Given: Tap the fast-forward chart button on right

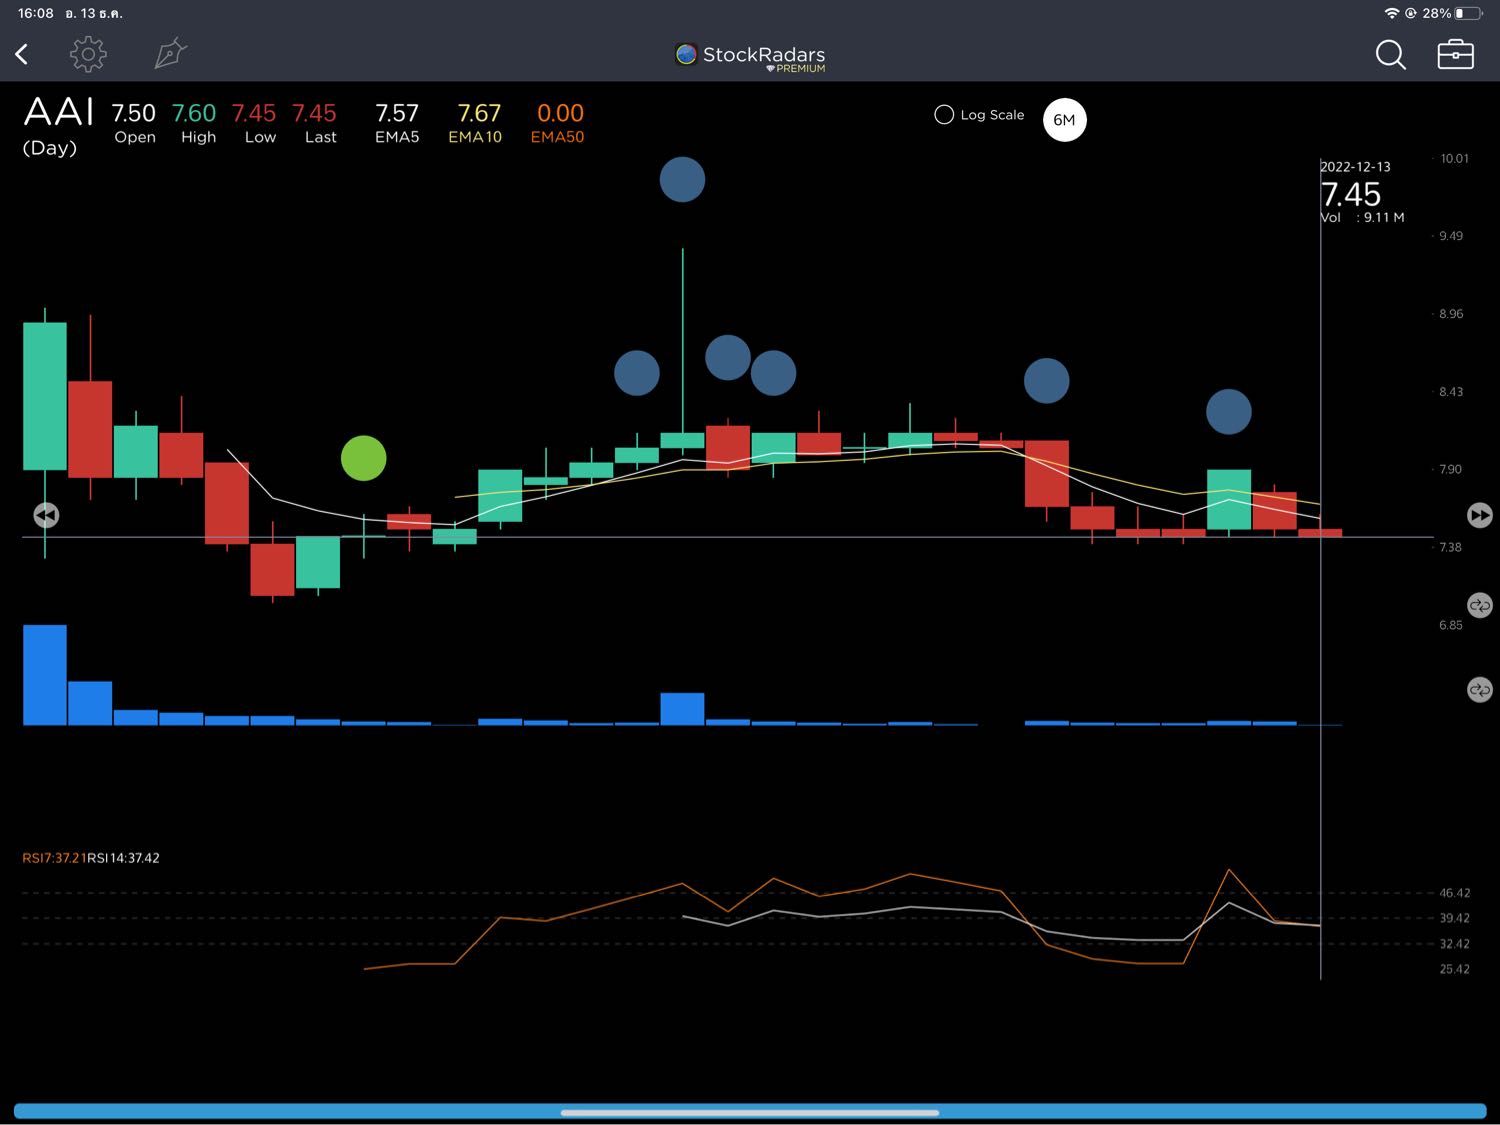Looking at the screenshot, I should pyautogui.click(x=1480, y=515).
